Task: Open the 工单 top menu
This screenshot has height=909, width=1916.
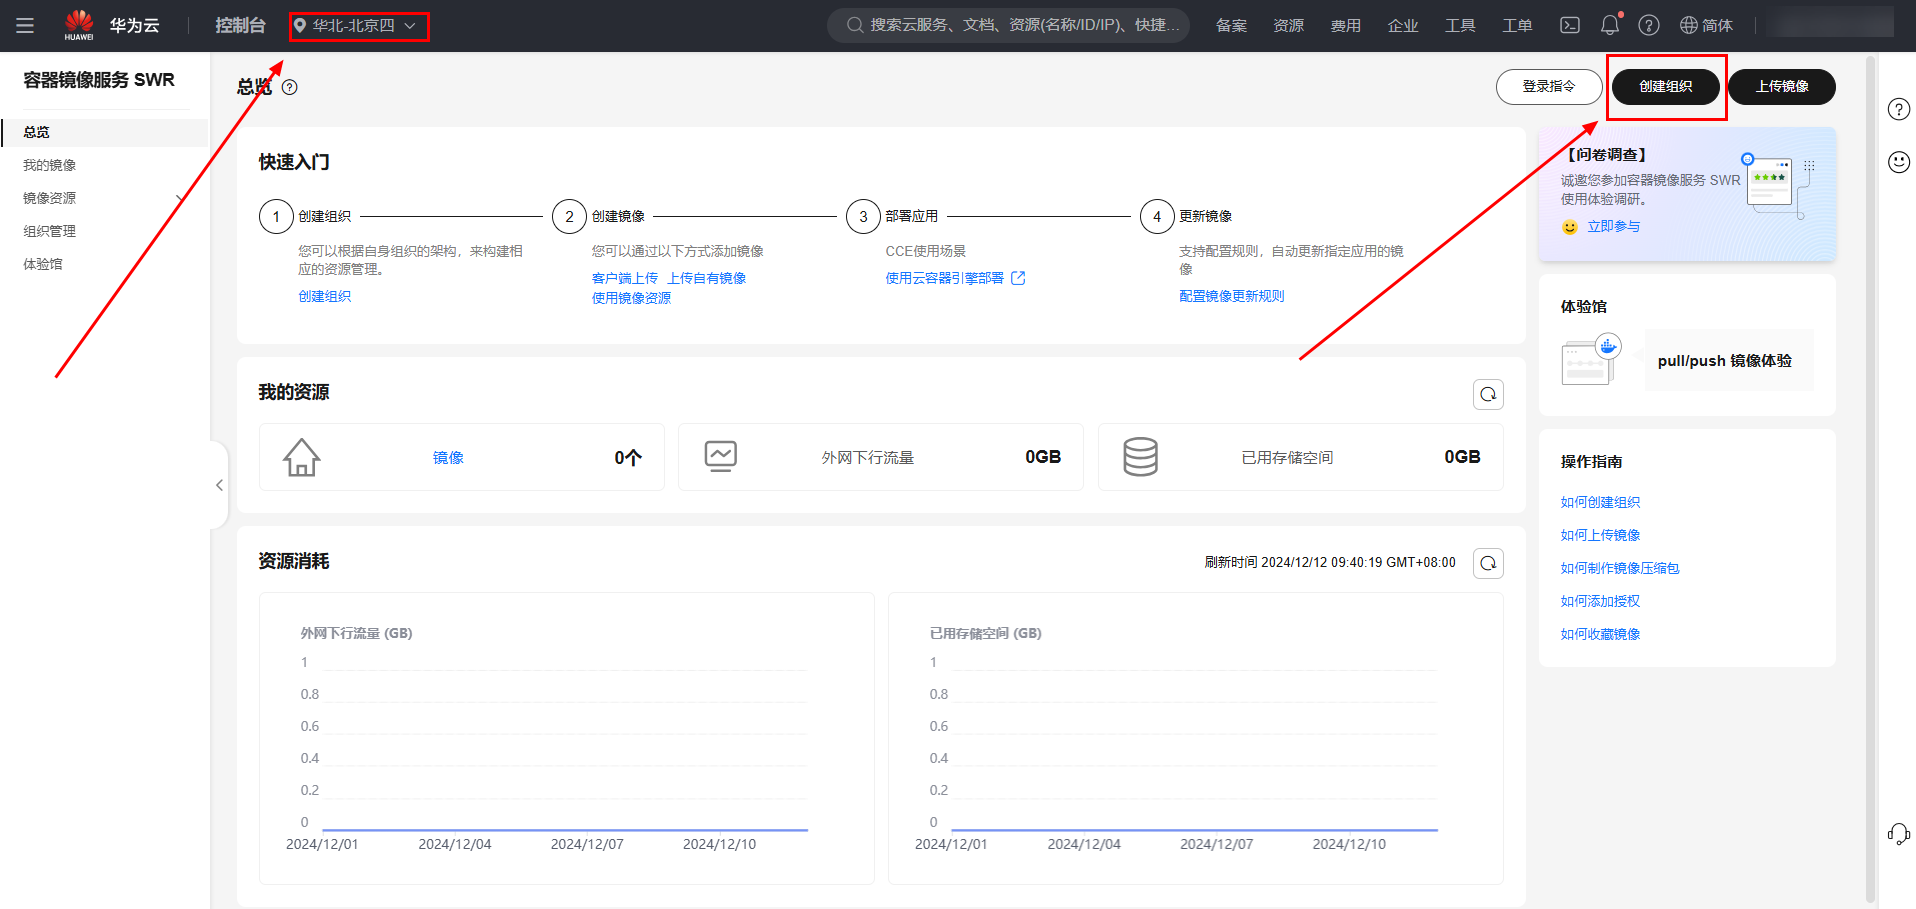Action: point(1517,25)
